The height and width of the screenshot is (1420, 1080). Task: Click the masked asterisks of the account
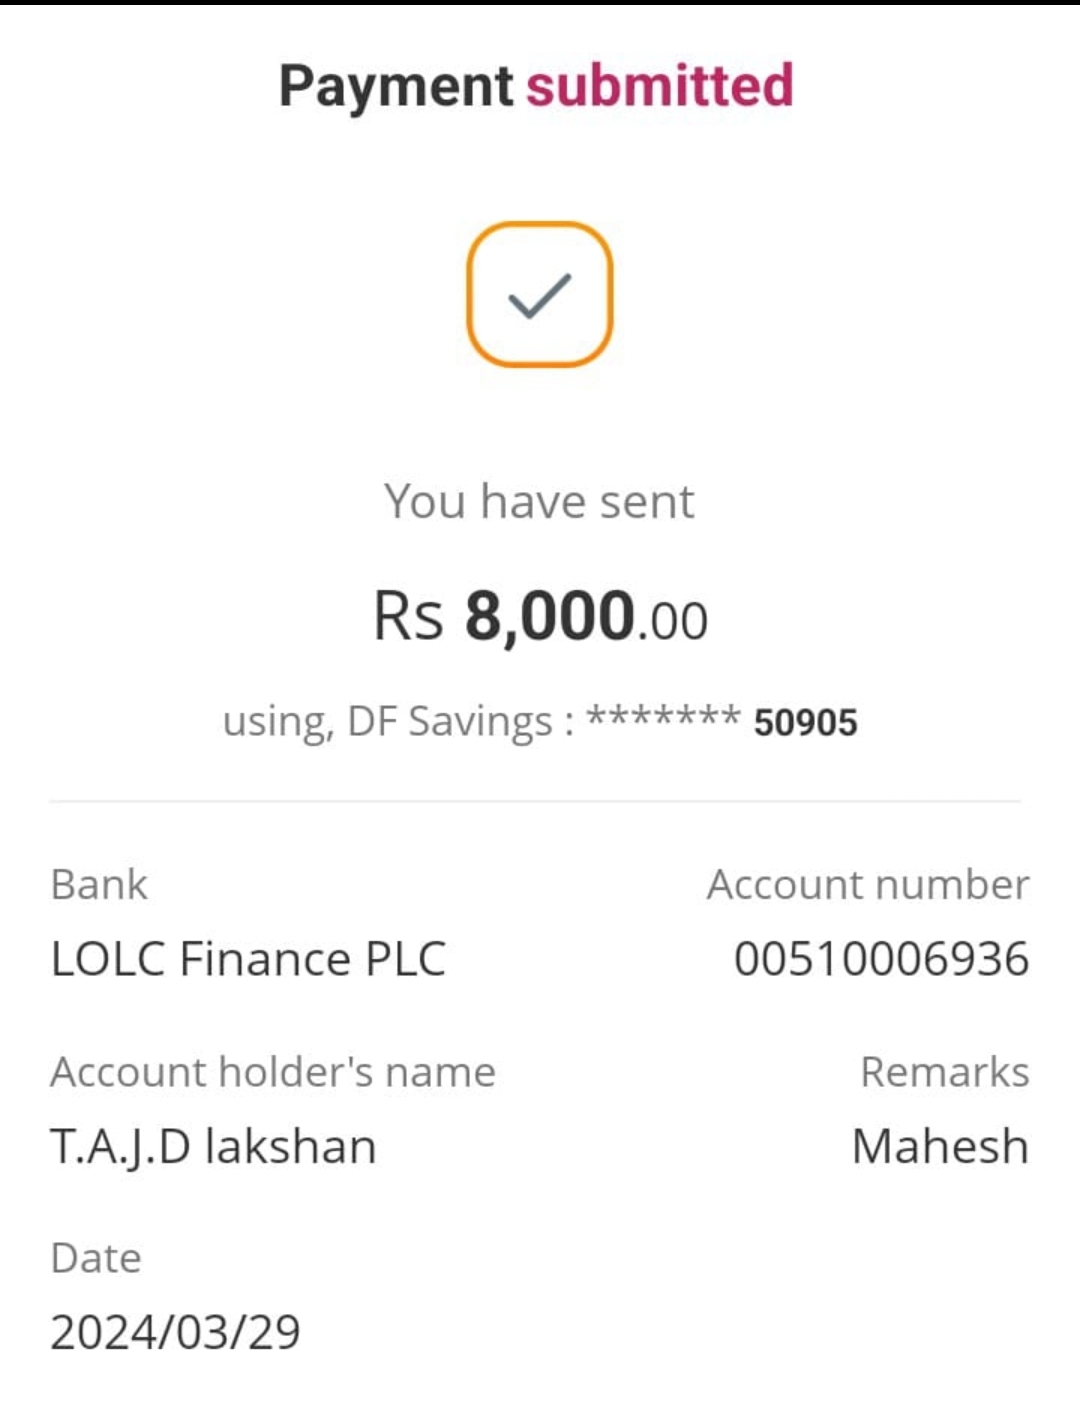pos(663,718)
